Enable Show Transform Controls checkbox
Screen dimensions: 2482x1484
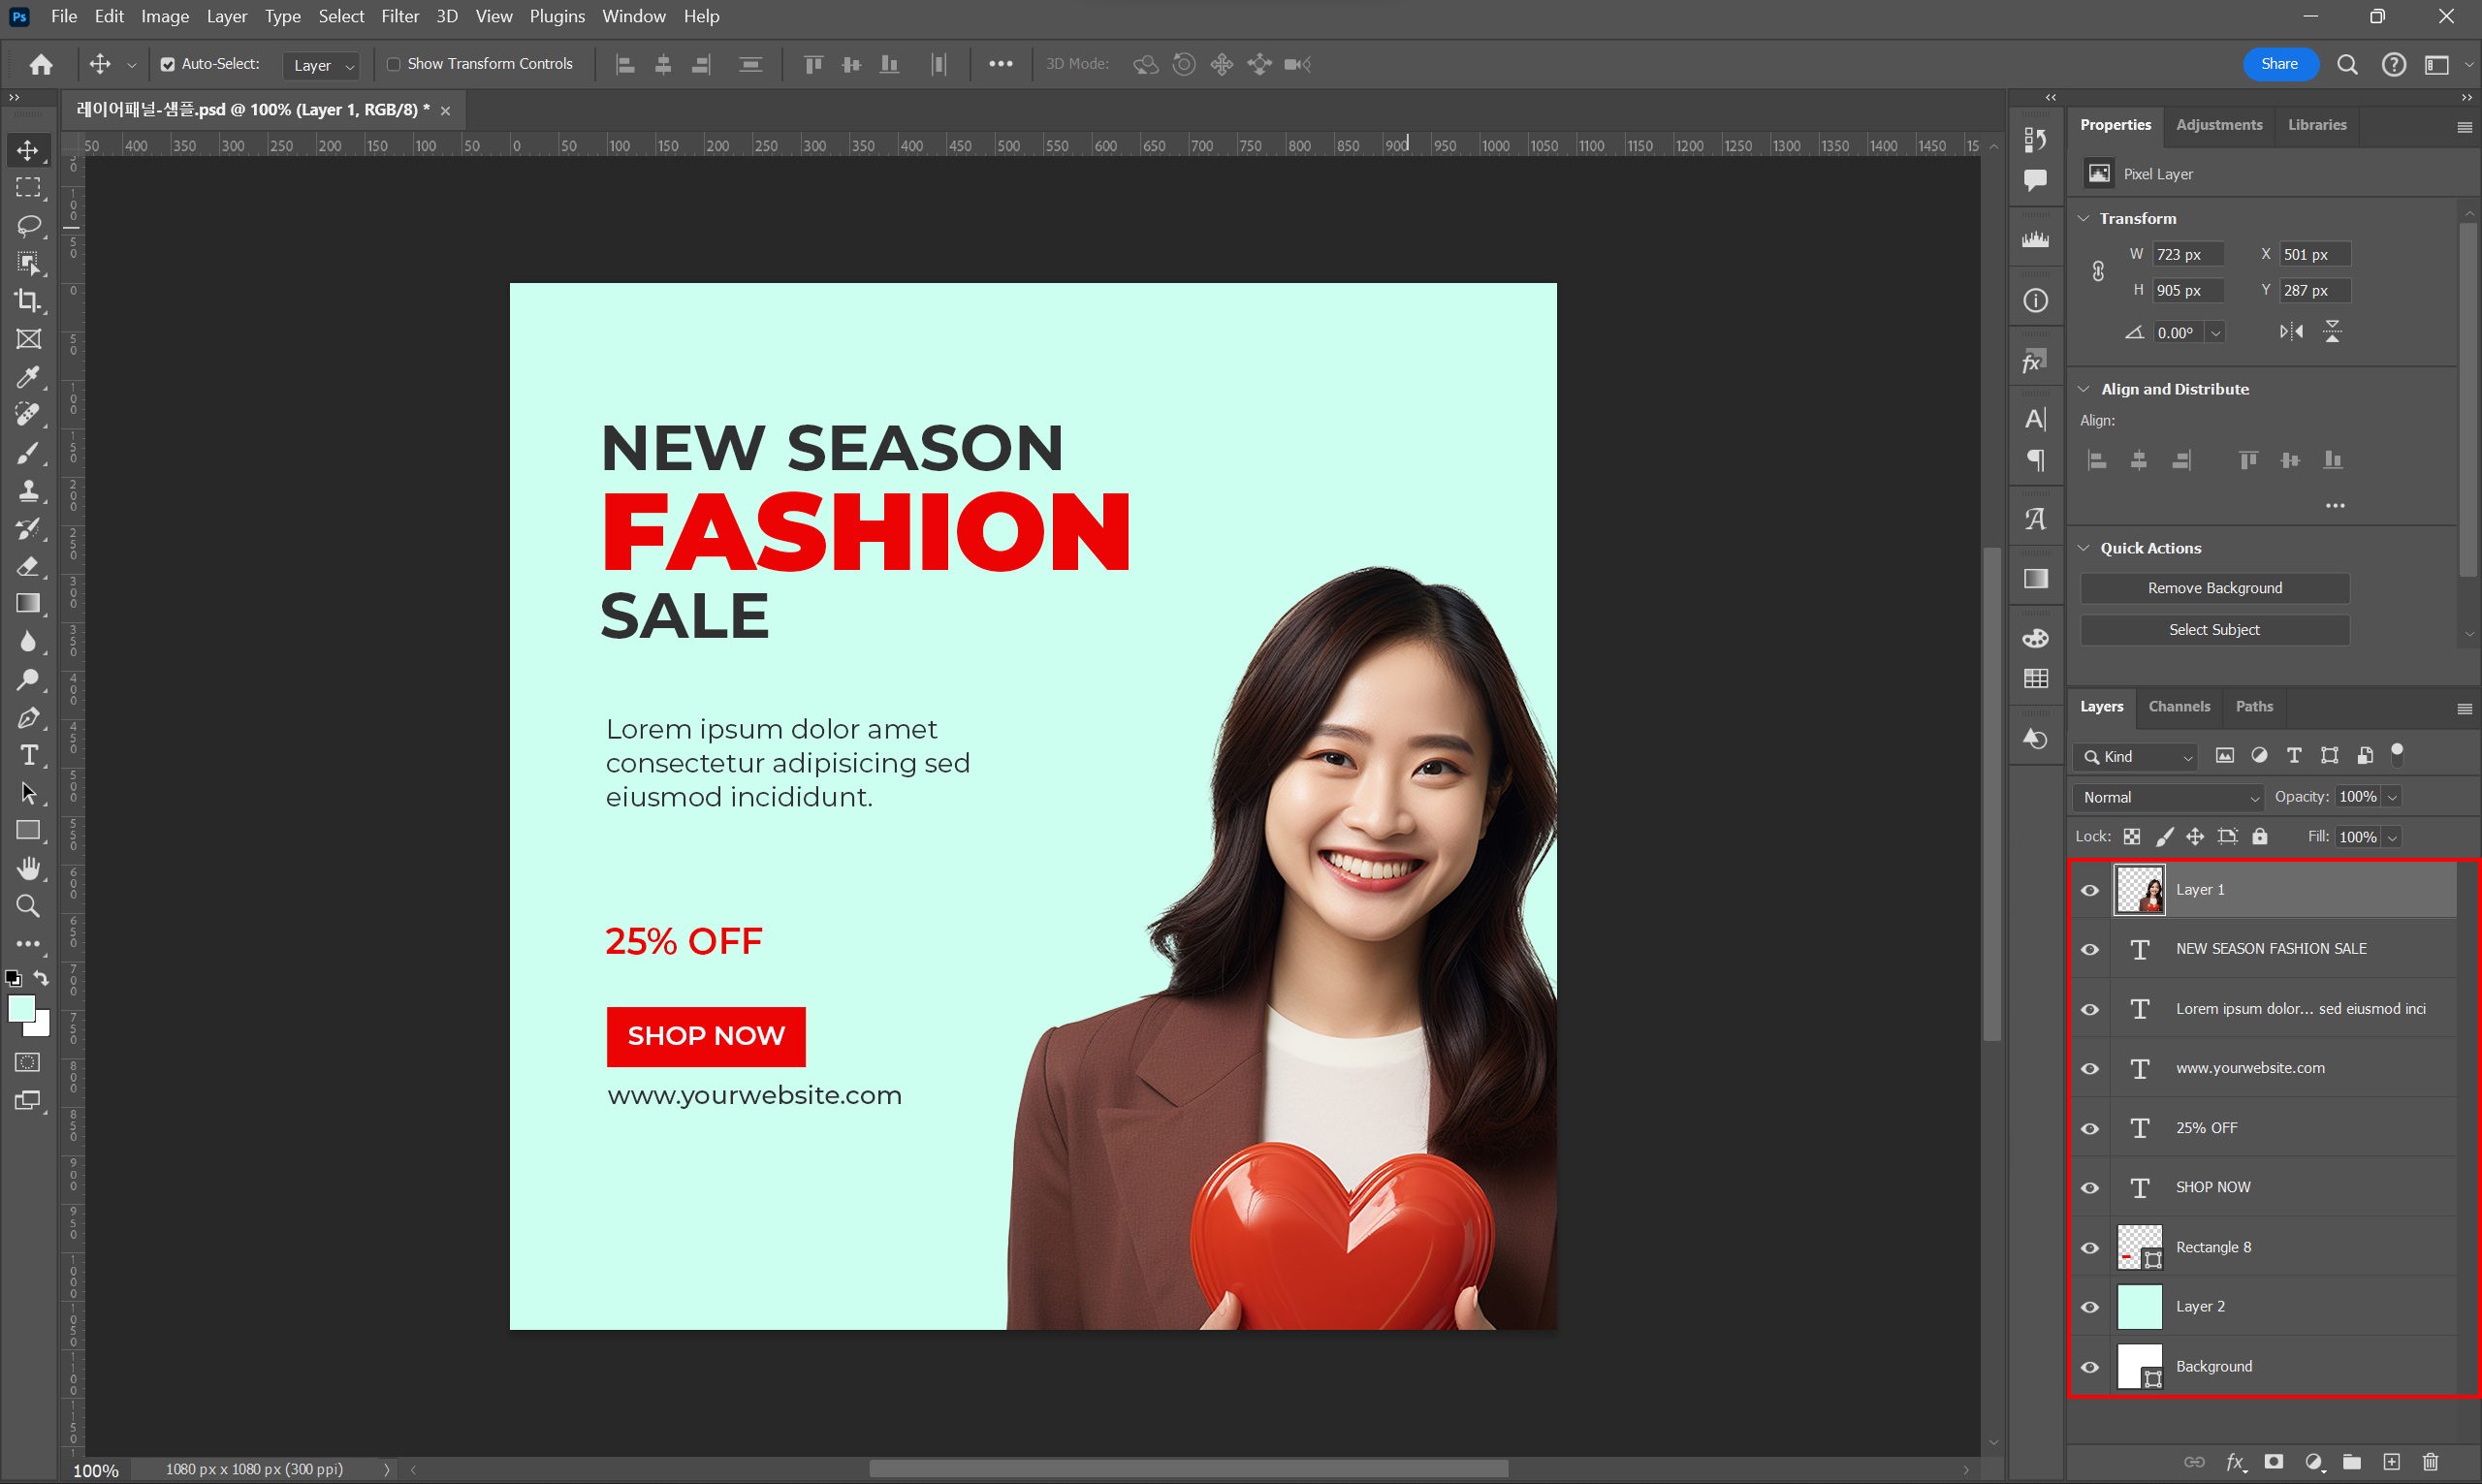pos(394,64)
